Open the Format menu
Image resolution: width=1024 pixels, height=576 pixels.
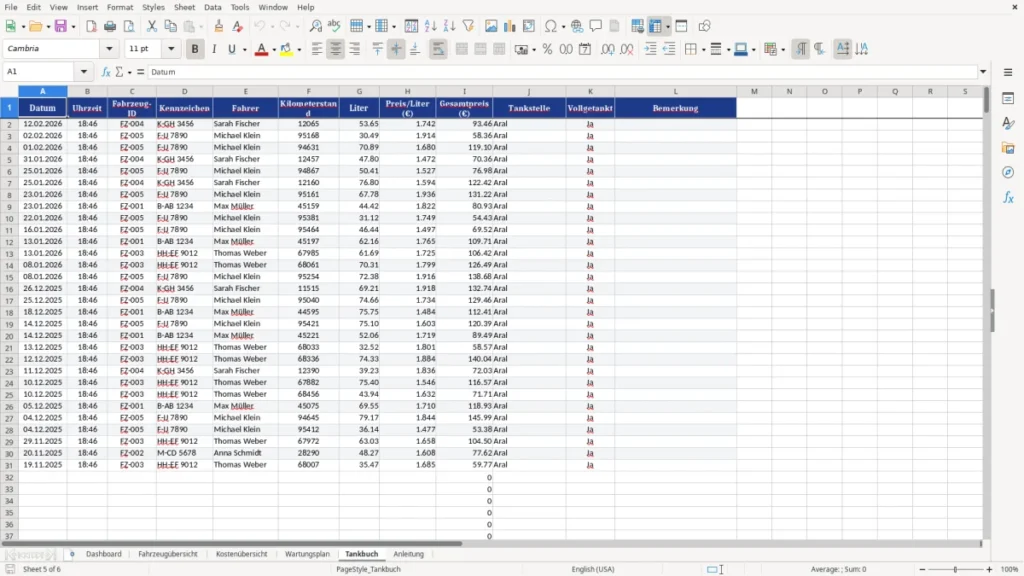click(120, 7)
